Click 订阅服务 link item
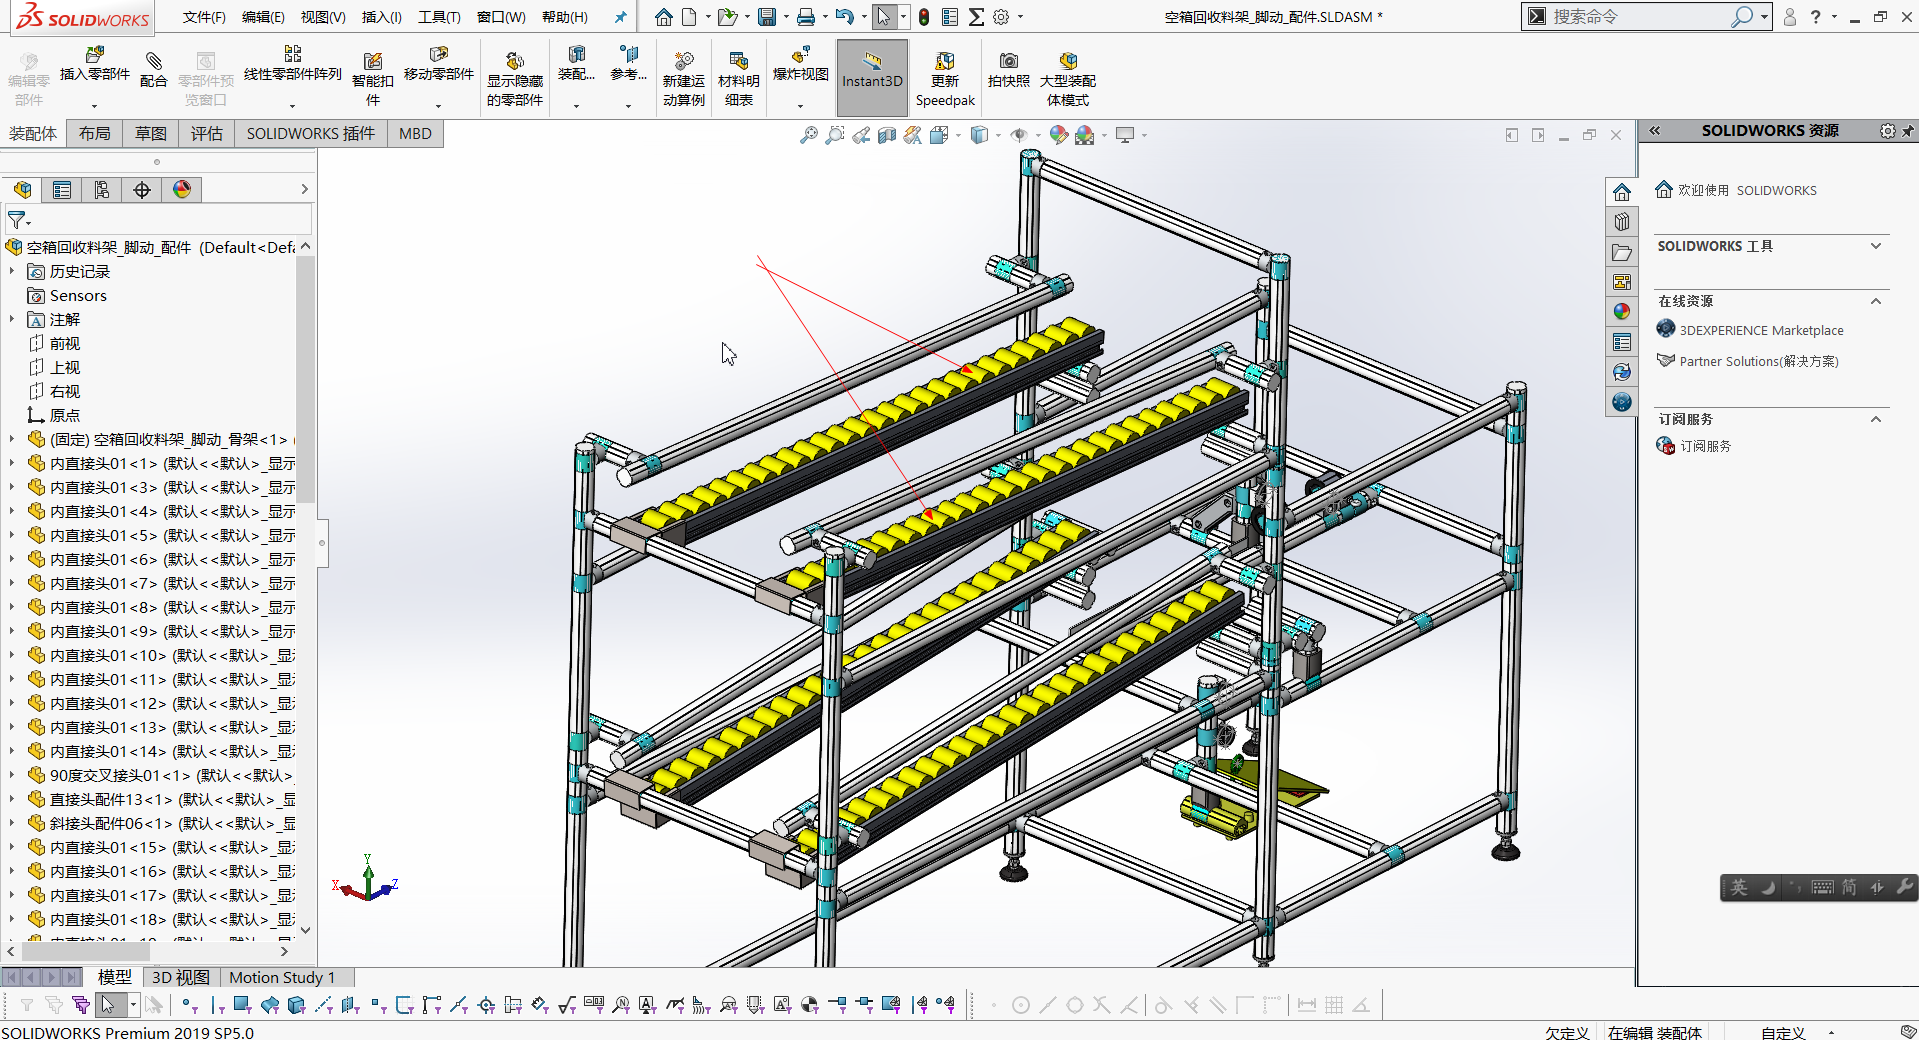 point(1705,446)
